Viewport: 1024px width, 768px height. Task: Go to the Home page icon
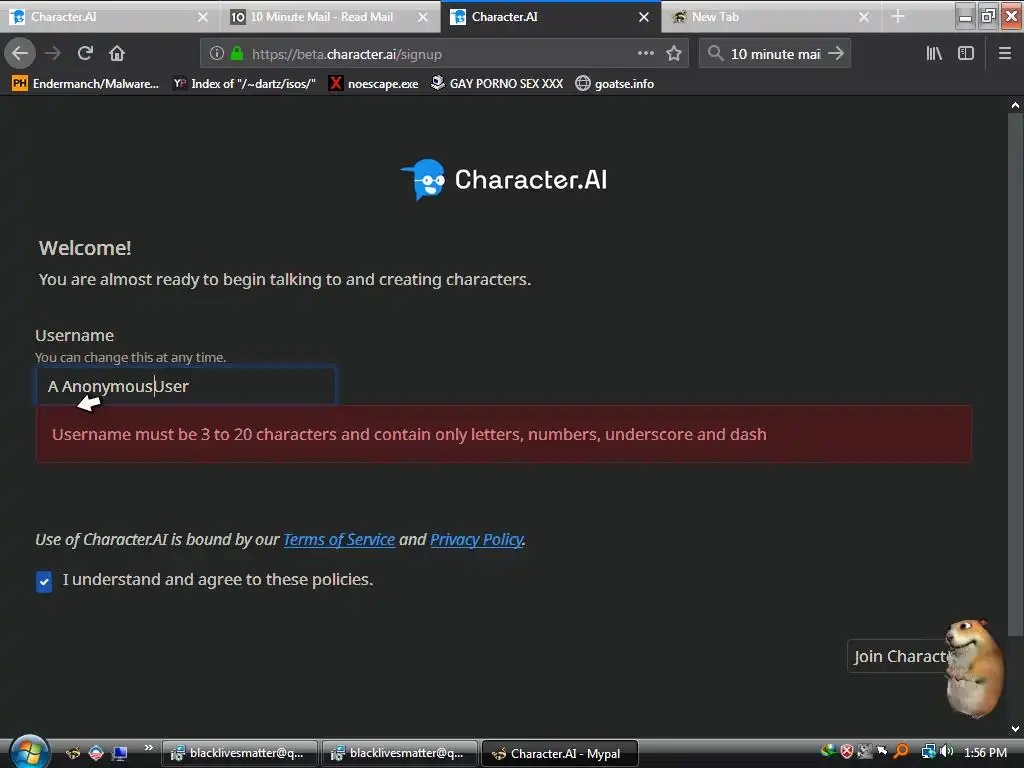(x=117, y=54)
